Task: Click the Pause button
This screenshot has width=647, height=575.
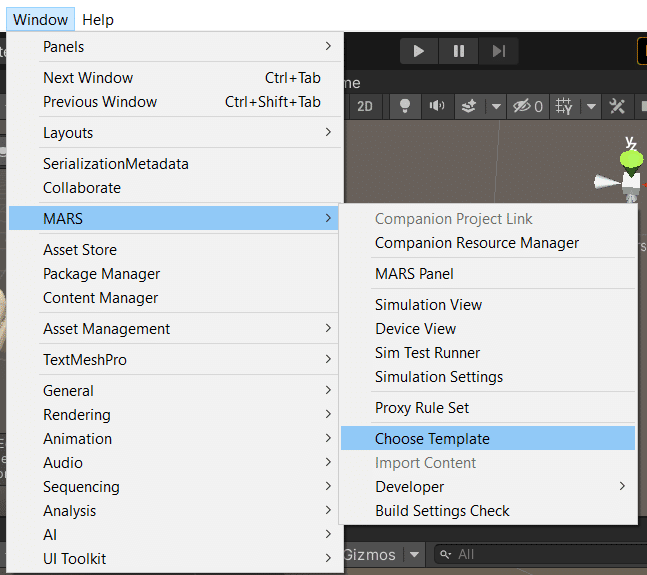Action: (x=458, y=51)
